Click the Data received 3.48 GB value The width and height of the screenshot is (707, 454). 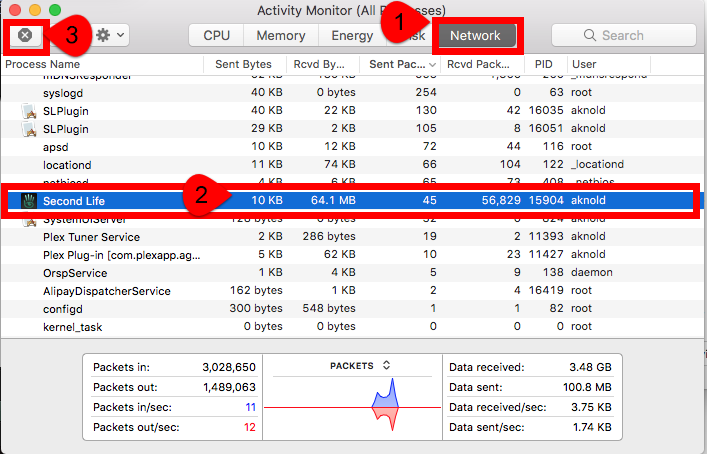click(x=590, y=367)
